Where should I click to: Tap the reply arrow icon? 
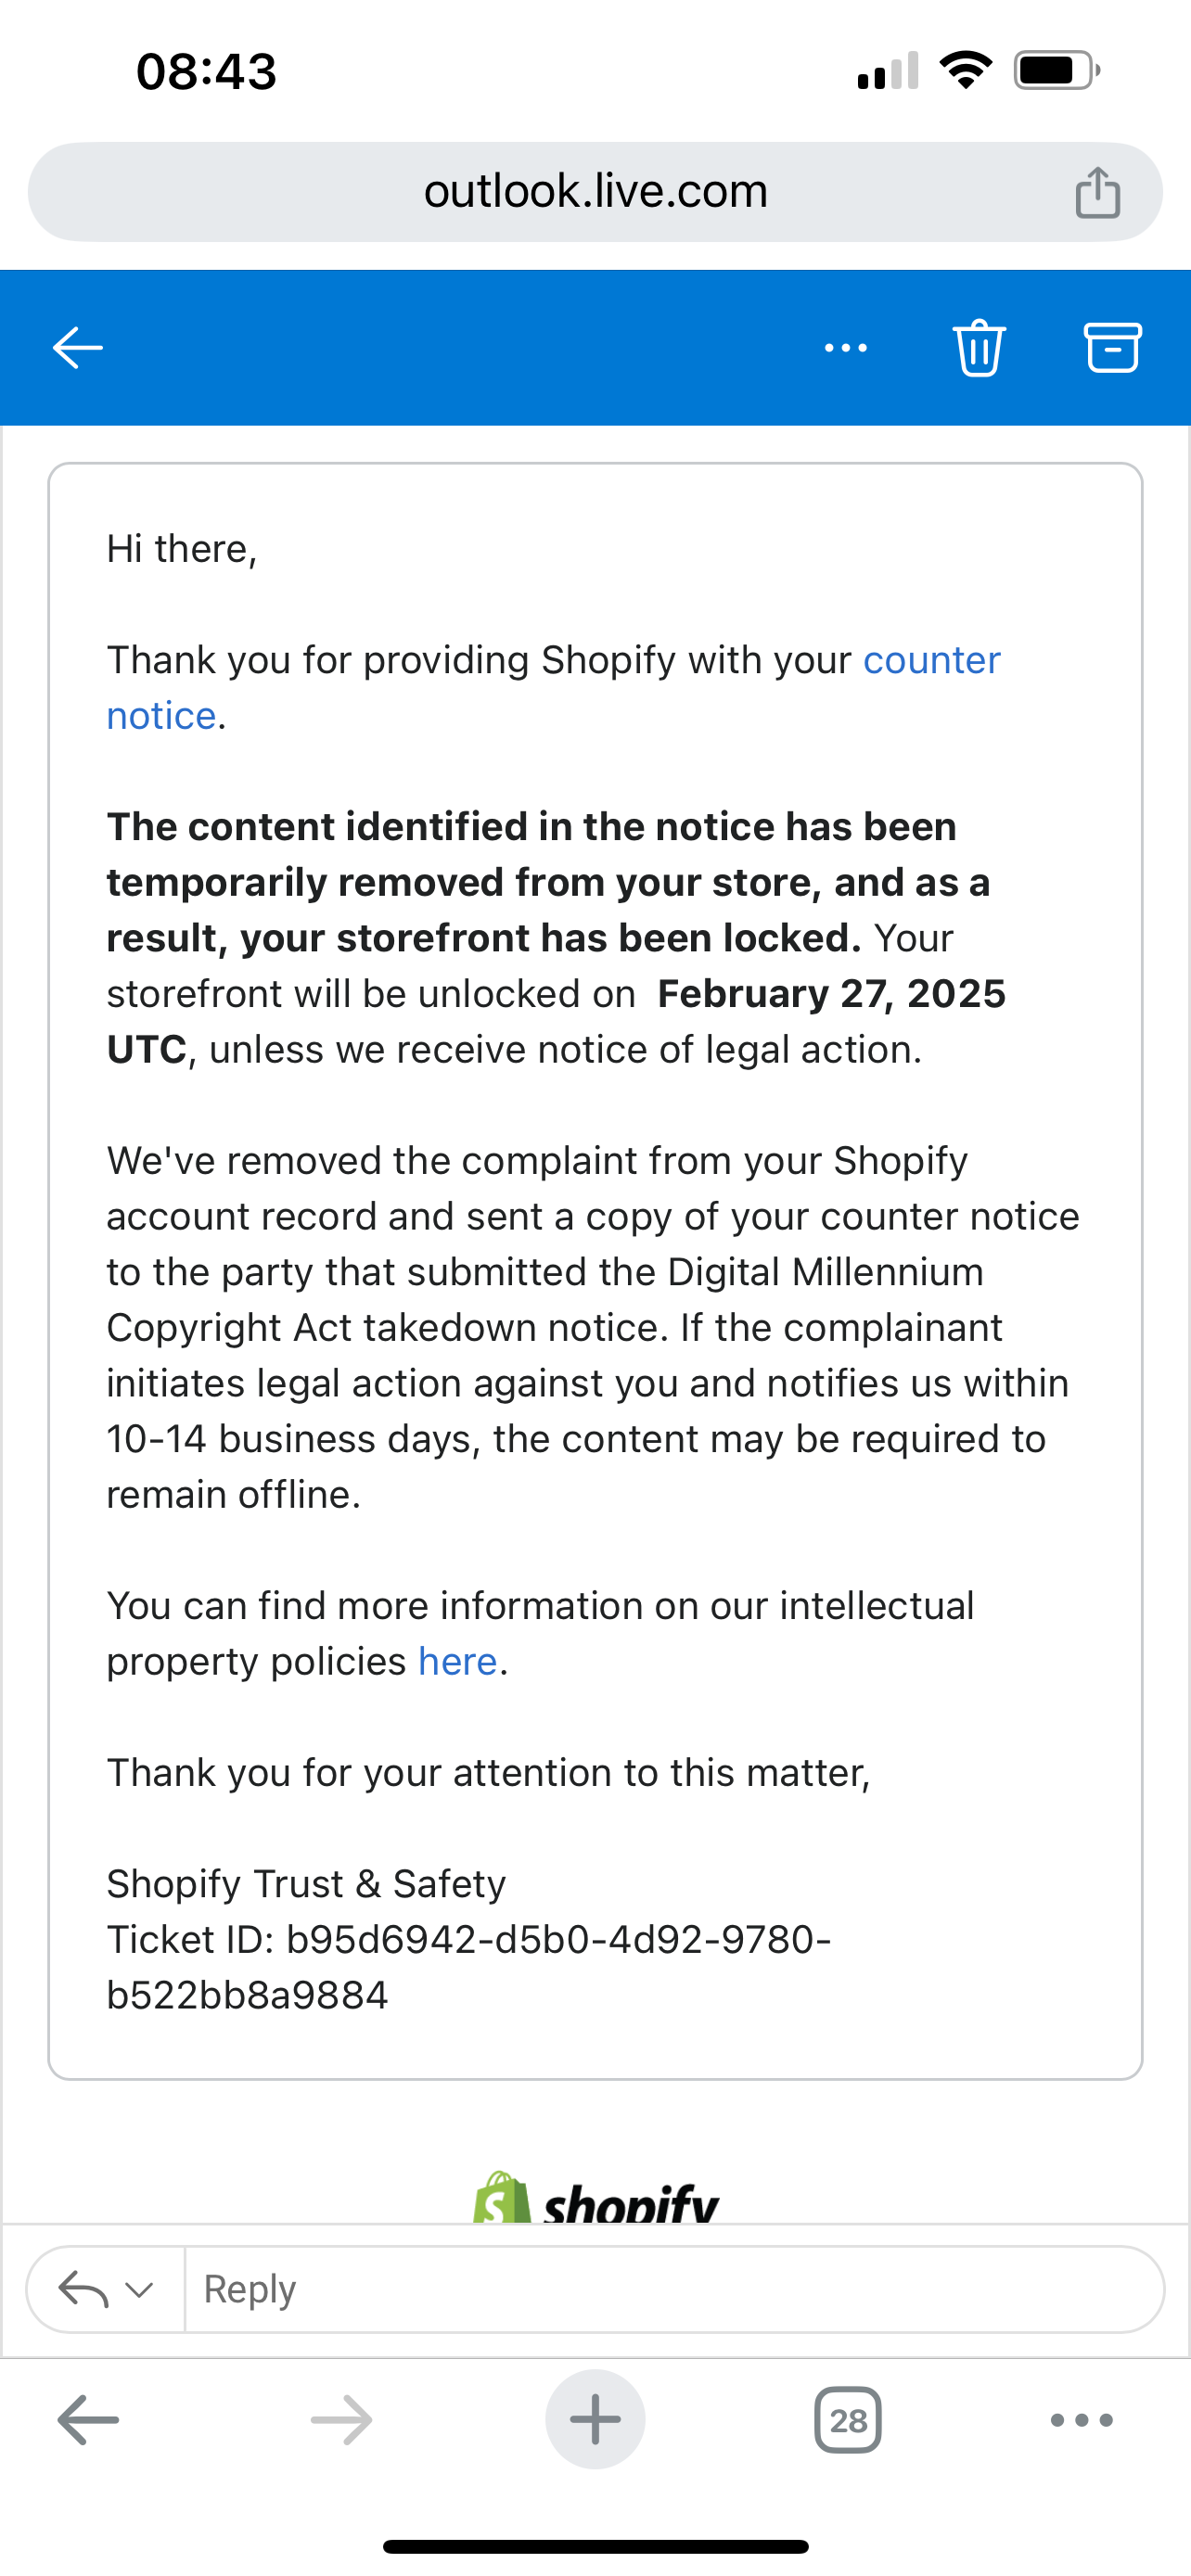[83, 2289]
